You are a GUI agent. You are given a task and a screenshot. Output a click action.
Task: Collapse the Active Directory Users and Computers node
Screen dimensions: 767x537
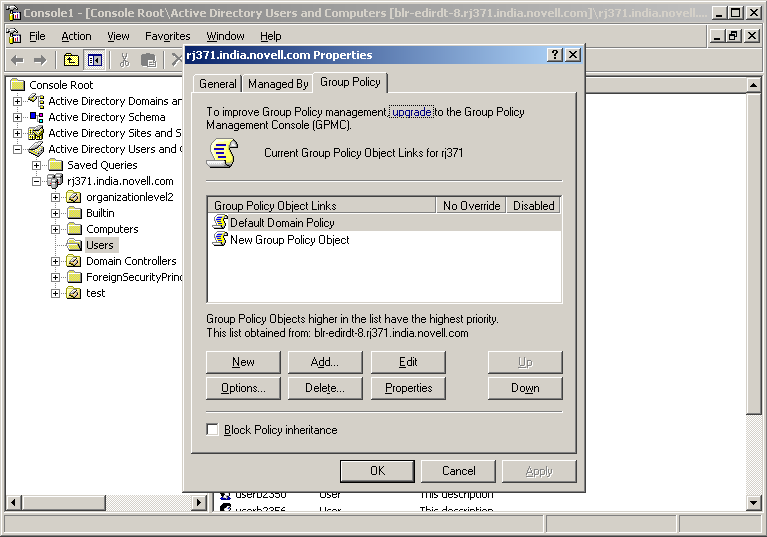click(18, 149)
